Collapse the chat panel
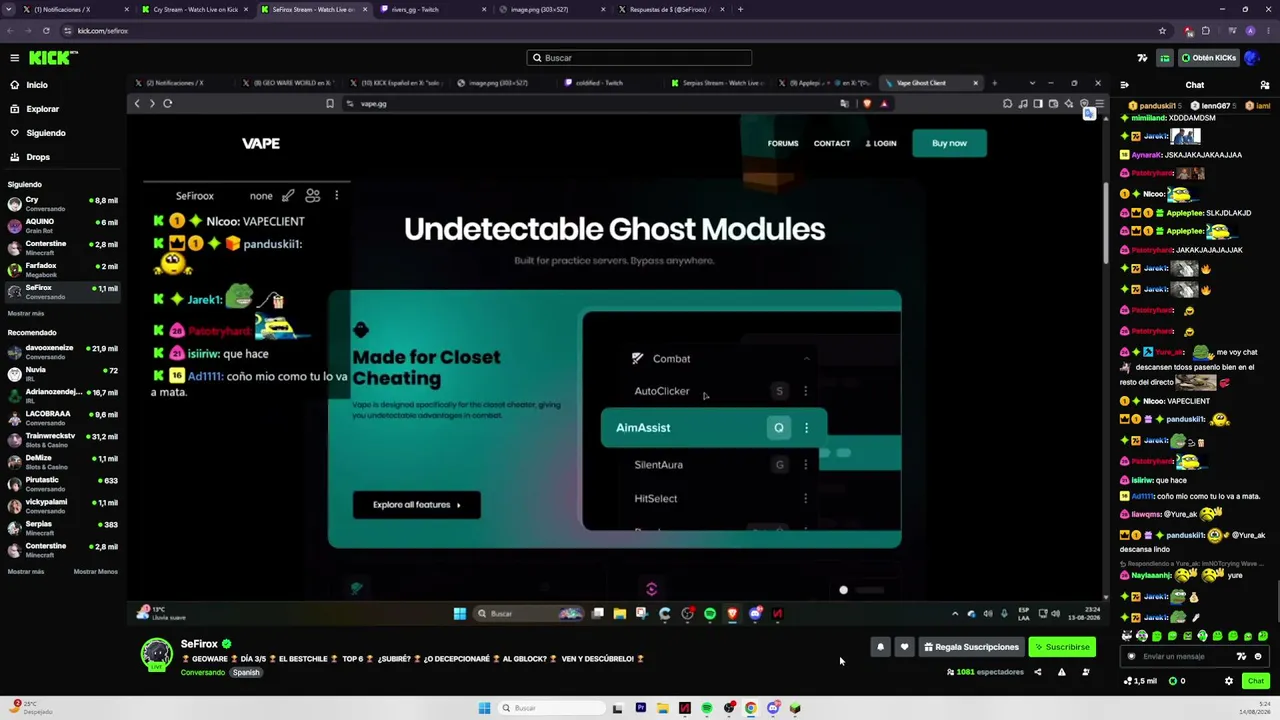 tap(1125, 85)
